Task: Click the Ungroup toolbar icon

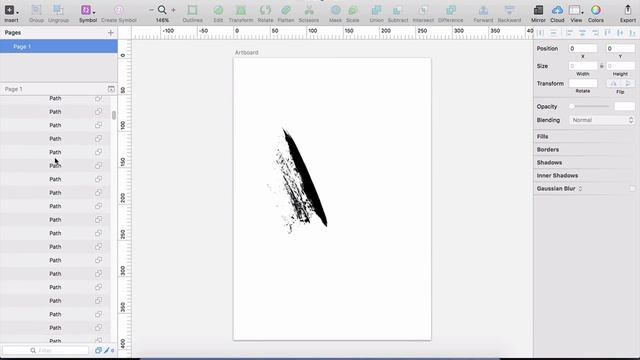Action: [x=58, y=10]
